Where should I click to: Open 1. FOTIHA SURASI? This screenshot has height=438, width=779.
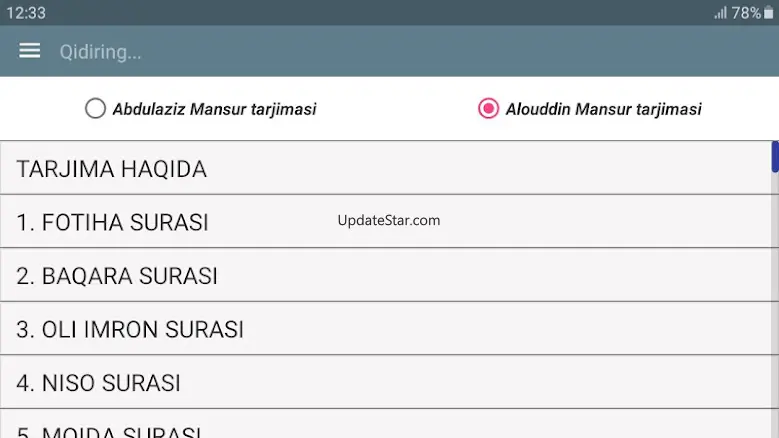(x=386, y=221)
